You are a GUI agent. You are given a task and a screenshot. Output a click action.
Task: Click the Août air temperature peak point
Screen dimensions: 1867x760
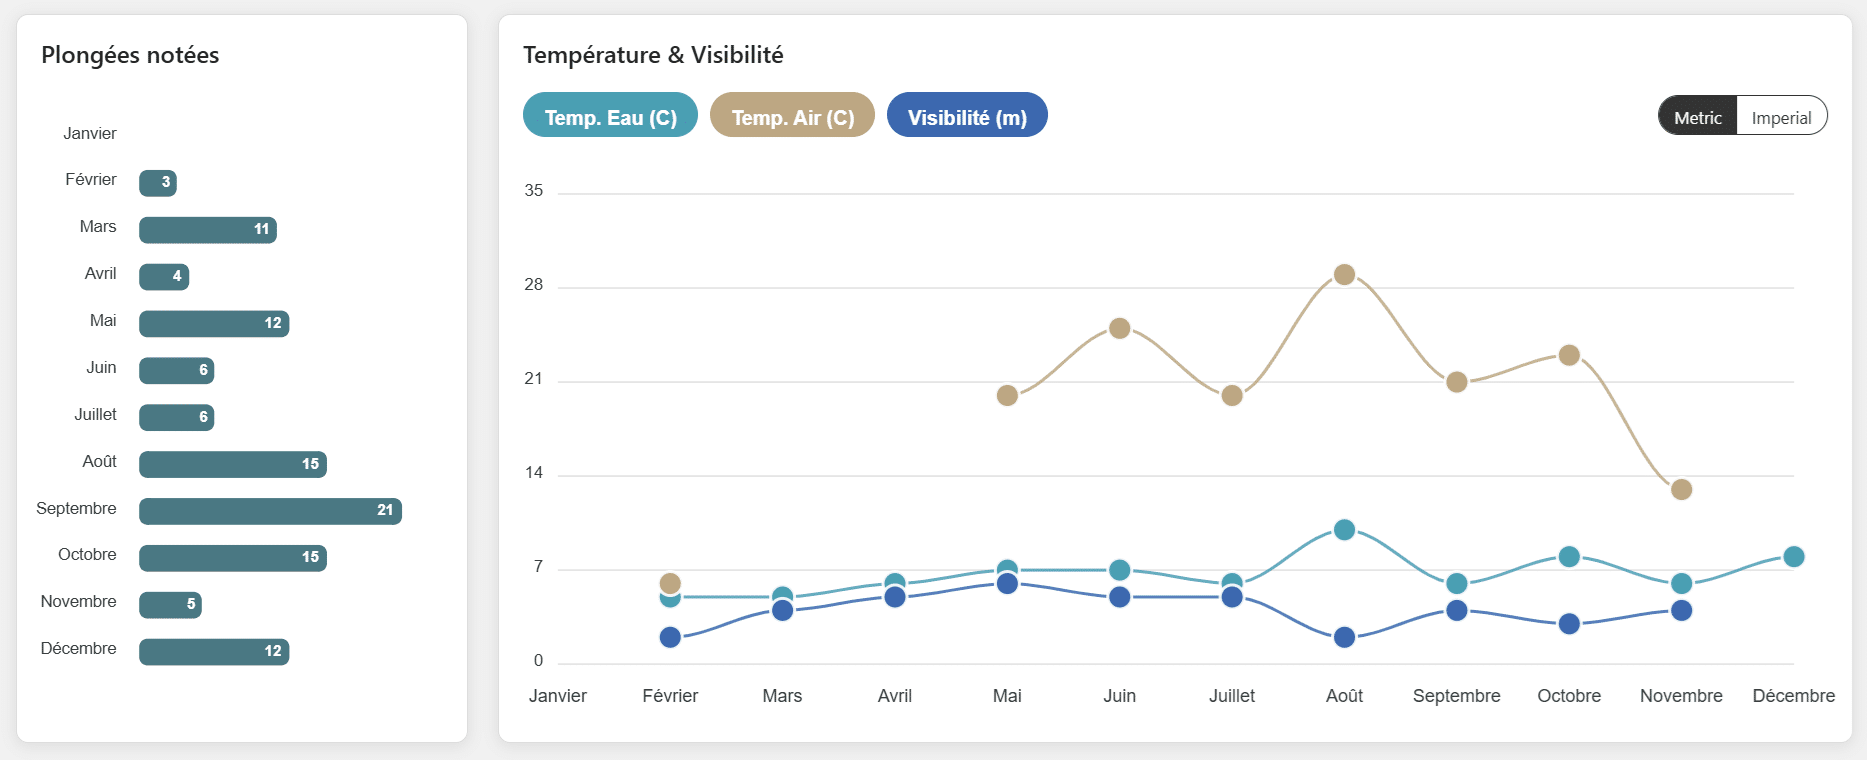click(1344, 275)
